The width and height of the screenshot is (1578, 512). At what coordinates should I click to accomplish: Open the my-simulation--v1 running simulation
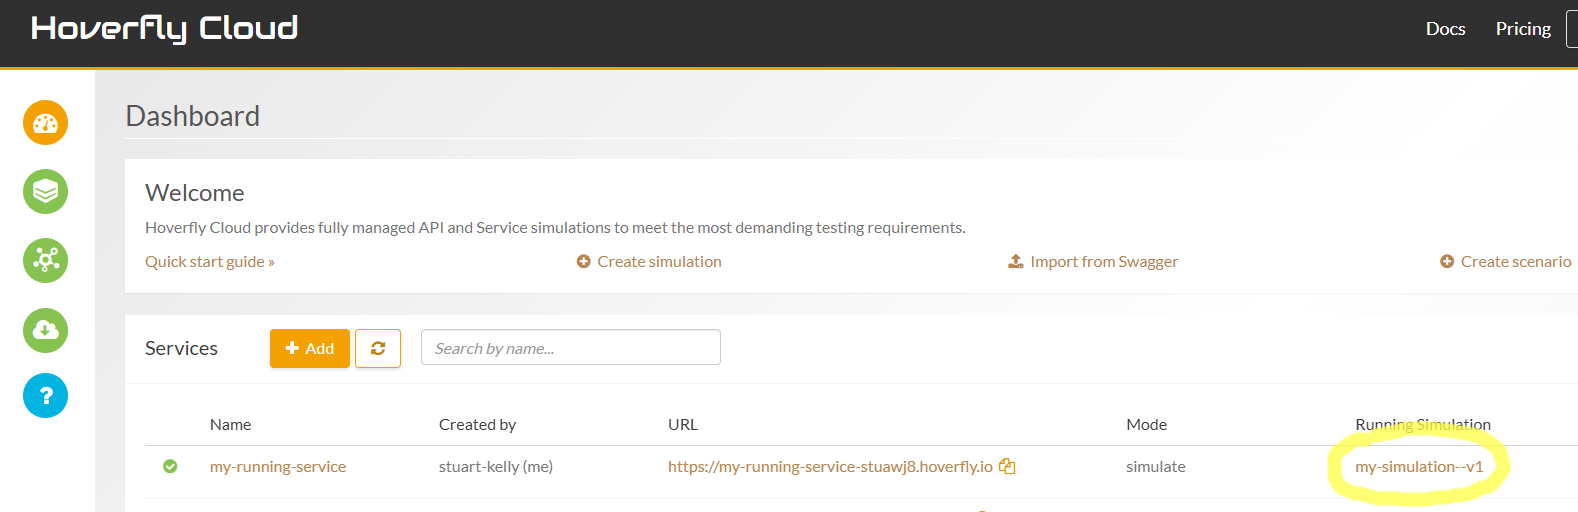[1419, 467]
